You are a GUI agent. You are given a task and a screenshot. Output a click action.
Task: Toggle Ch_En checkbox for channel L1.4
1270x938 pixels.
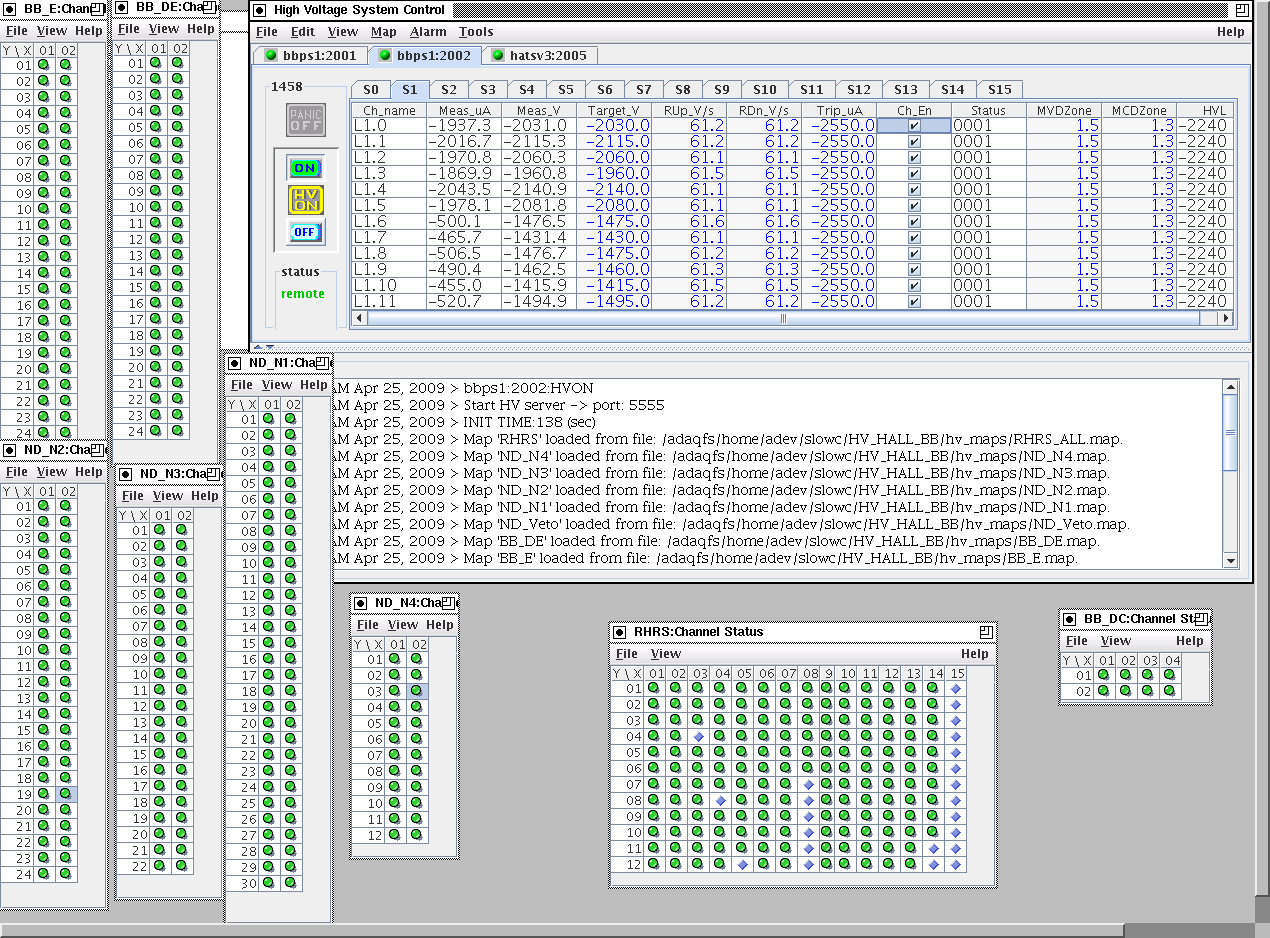pyautogui.click(x=914, y=190)
